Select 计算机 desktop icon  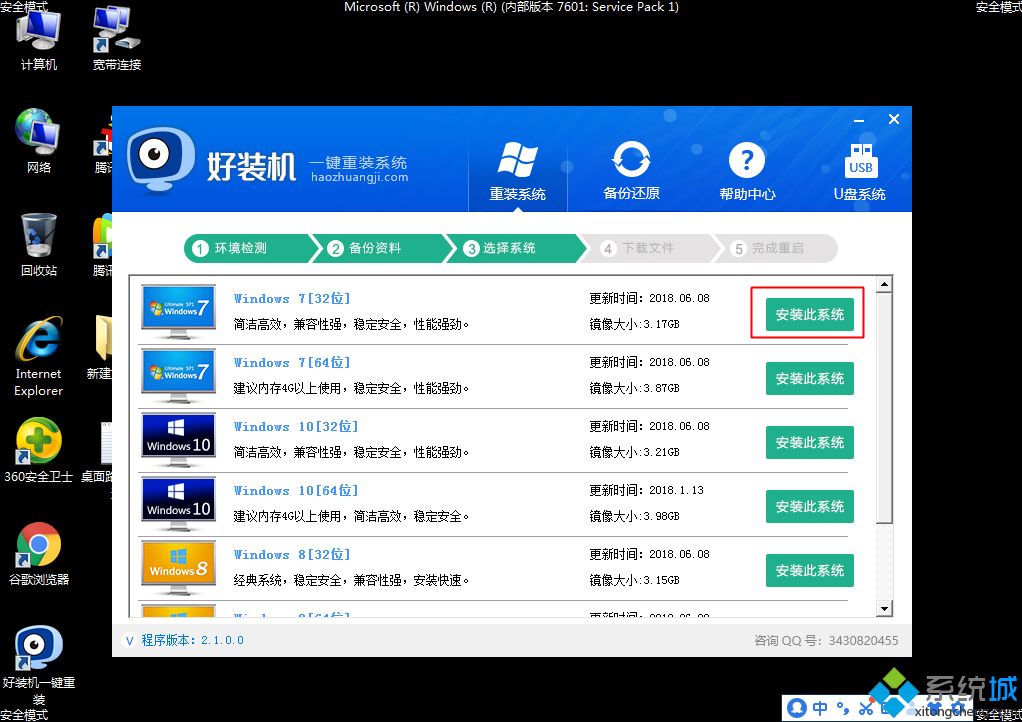pyautogui.click(x=38, y=40)
